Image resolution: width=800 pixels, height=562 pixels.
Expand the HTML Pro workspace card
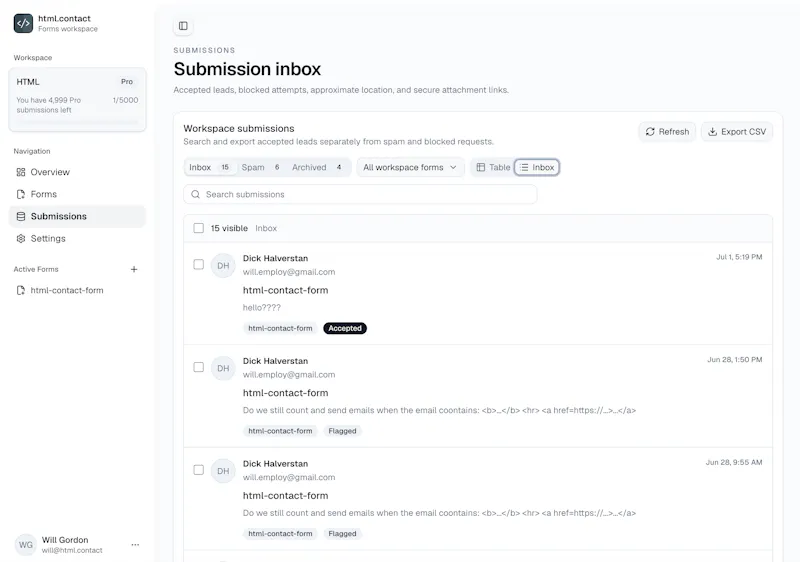77,100
